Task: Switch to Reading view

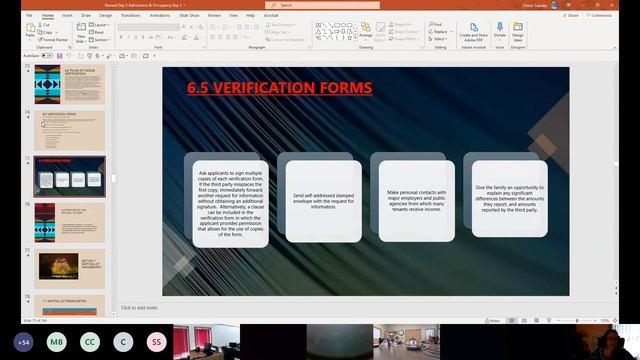Action: coord(536,321)
